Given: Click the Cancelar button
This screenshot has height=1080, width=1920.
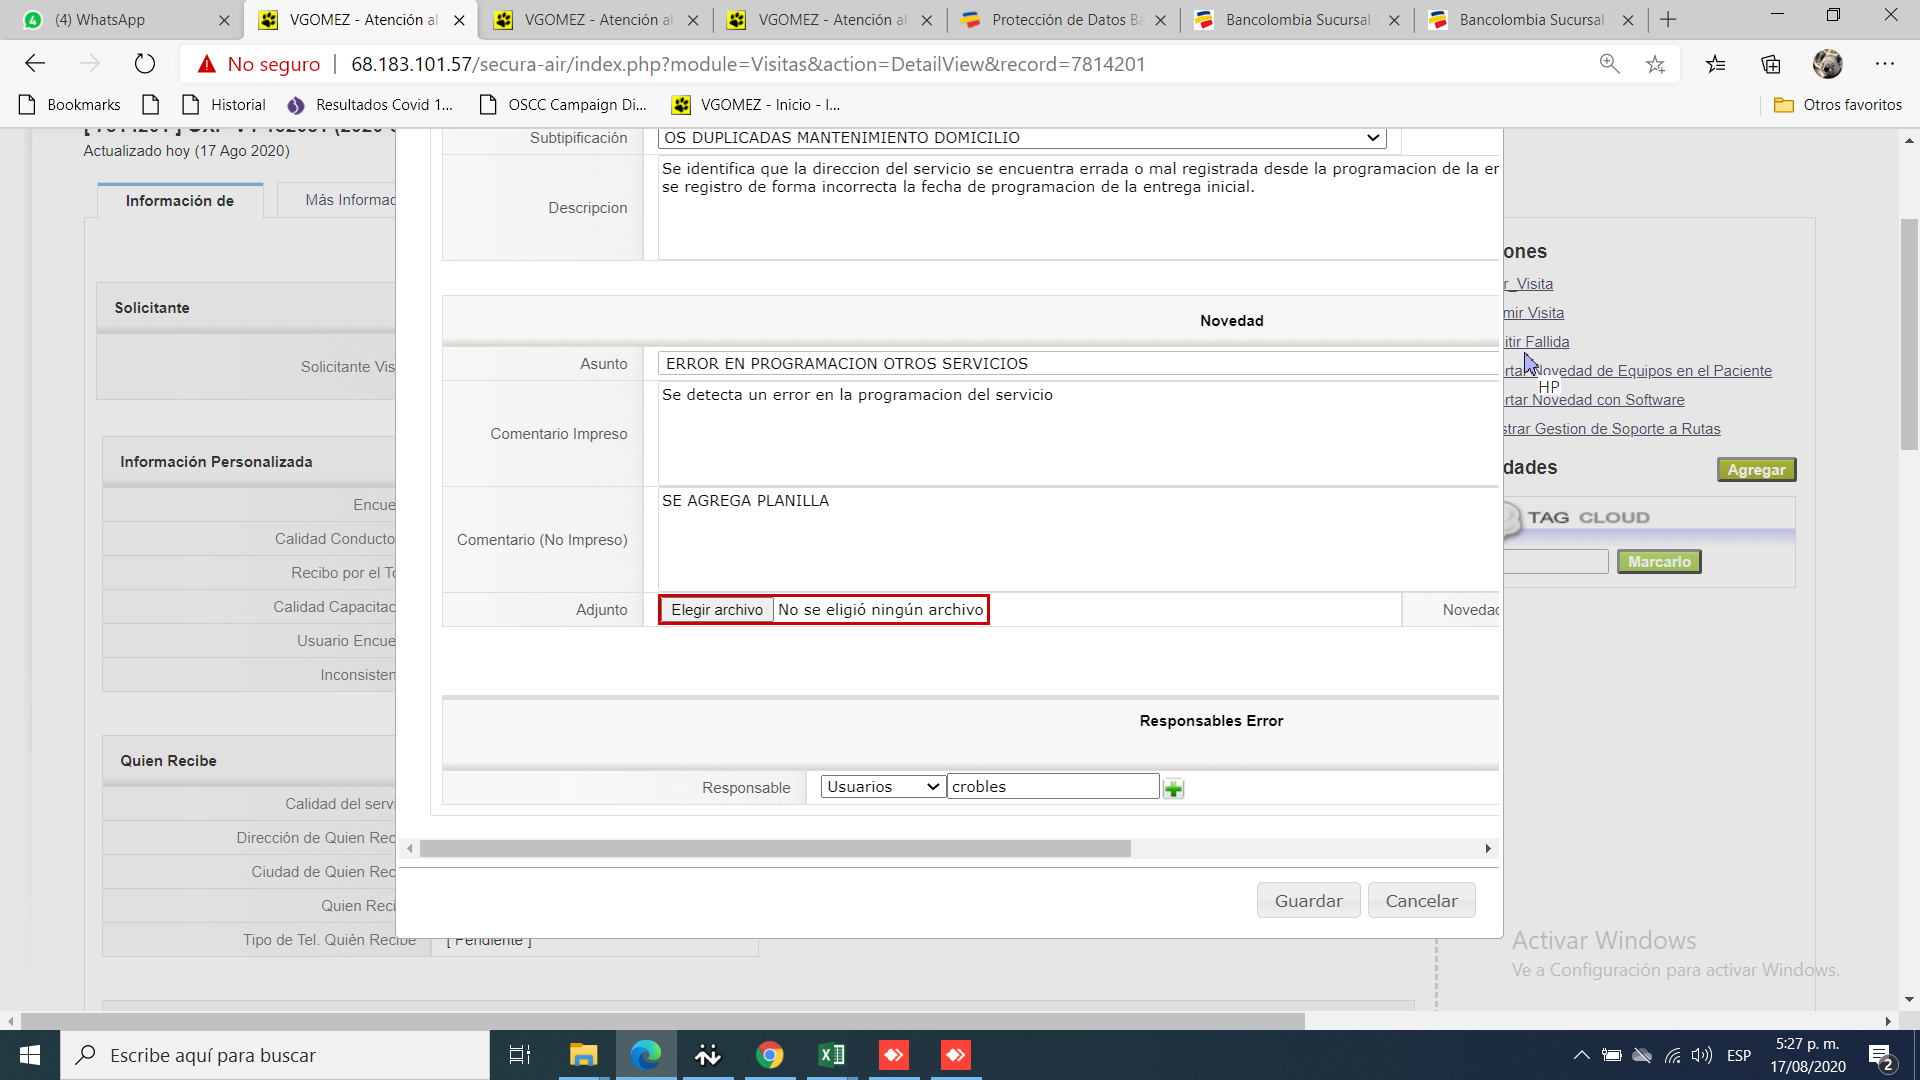Looking at the screenshot, I should 1421,901.
